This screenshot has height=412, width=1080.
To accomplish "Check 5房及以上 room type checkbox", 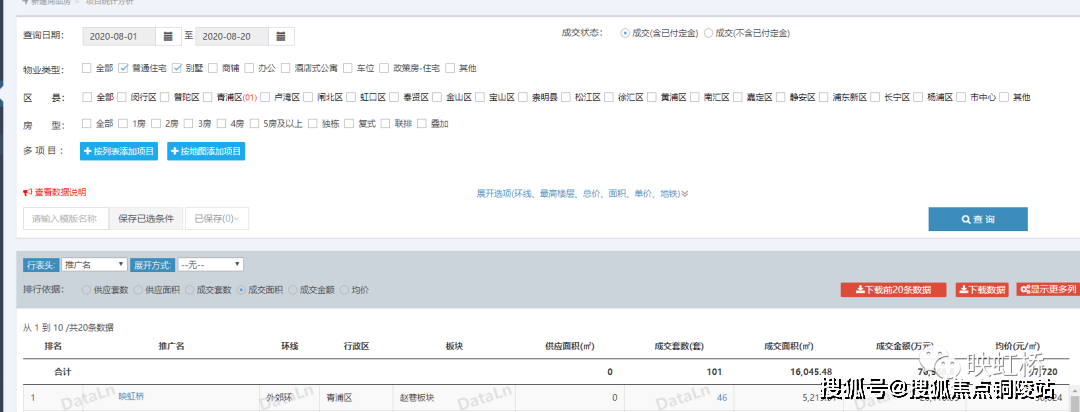I will point(254,124).
